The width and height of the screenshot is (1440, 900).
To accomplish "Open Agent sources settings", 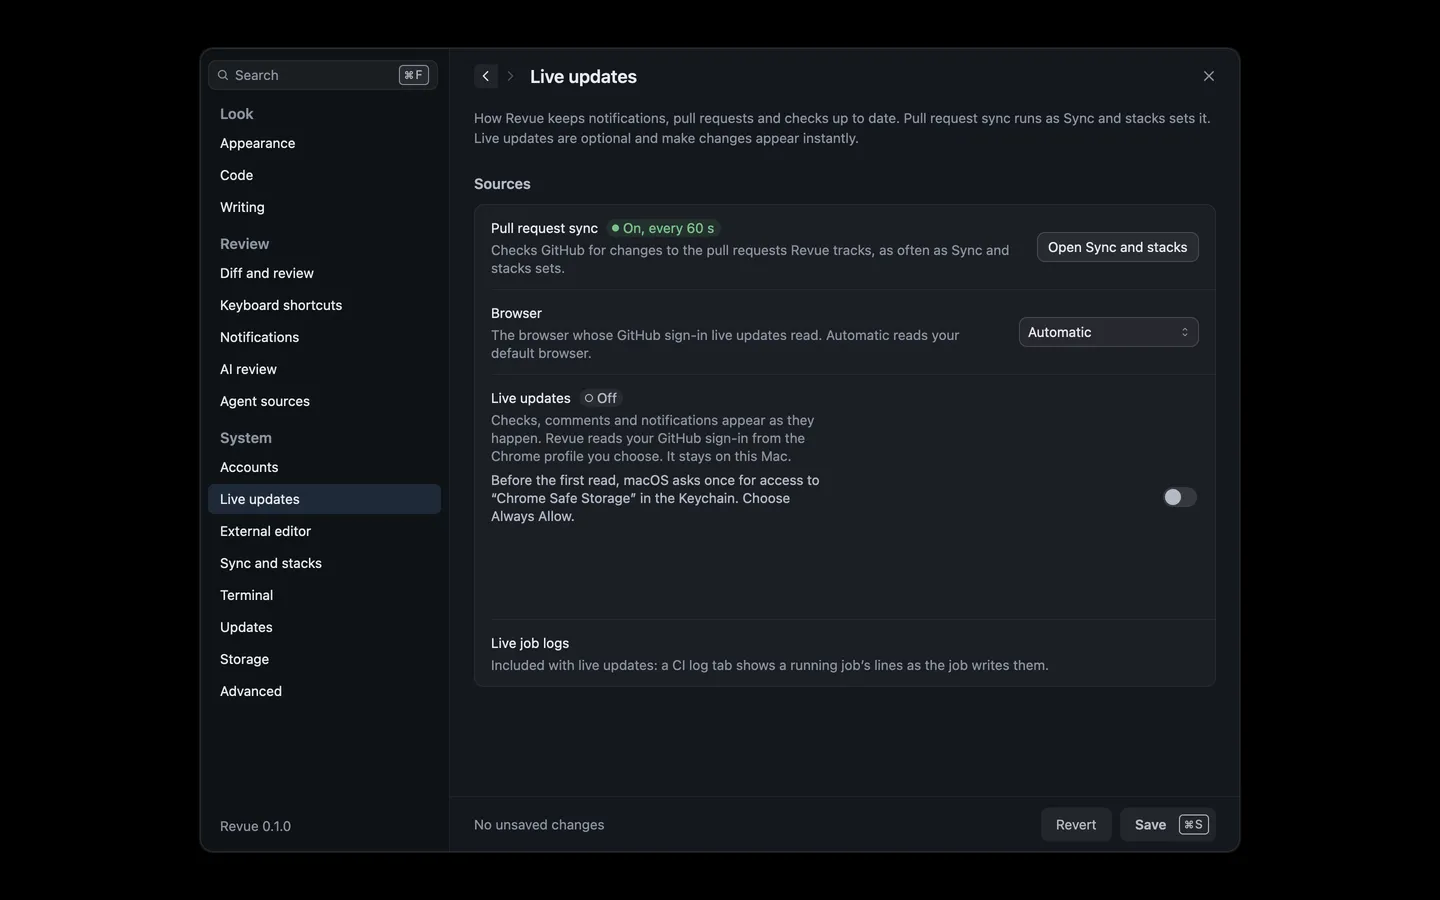I will 324,401.
